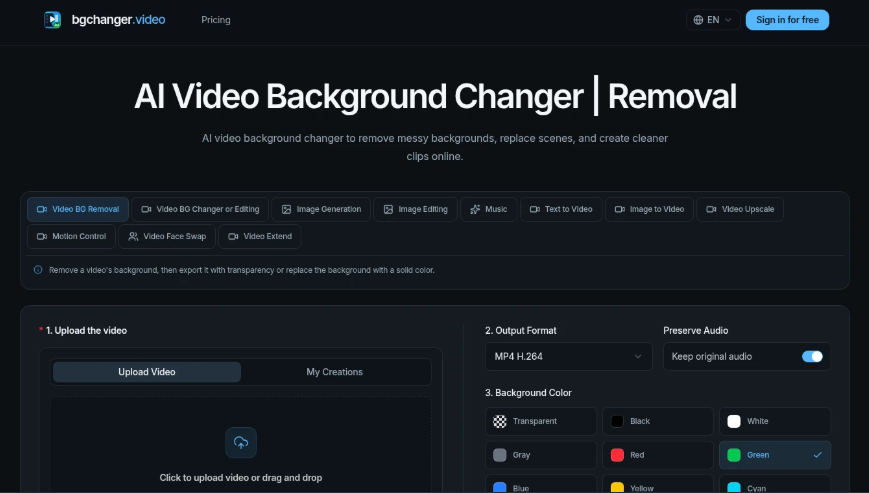Switch to the Video Face Swap tab
The width and height of the screenshot is (869, 493).
click(x=167, y=237)
